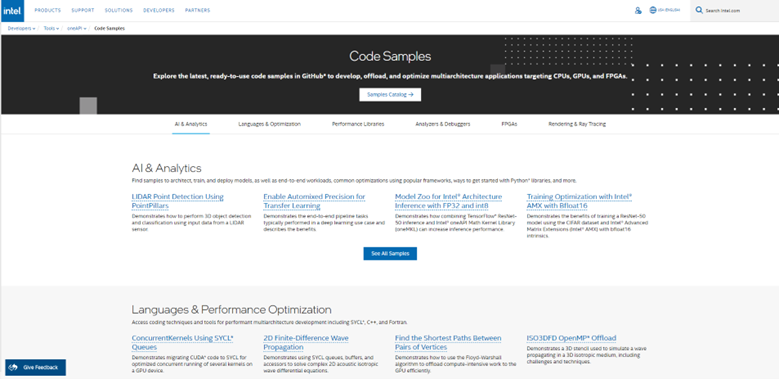779x379 pixels.
Task: Open ISO3DFD OpenMP Offload link
Action: click(x=571, y=338)
